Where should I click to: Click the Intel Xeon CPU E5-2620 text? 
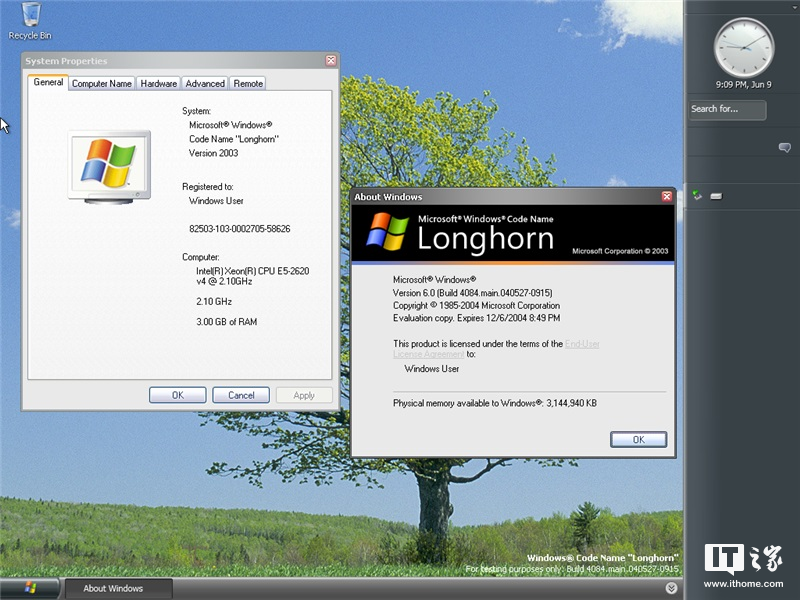coord(253,276)
